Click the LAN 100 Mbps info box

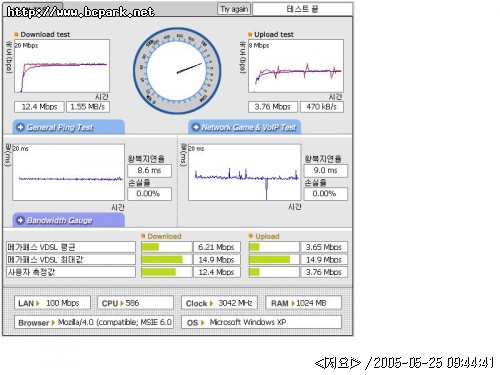coord(52,303)
